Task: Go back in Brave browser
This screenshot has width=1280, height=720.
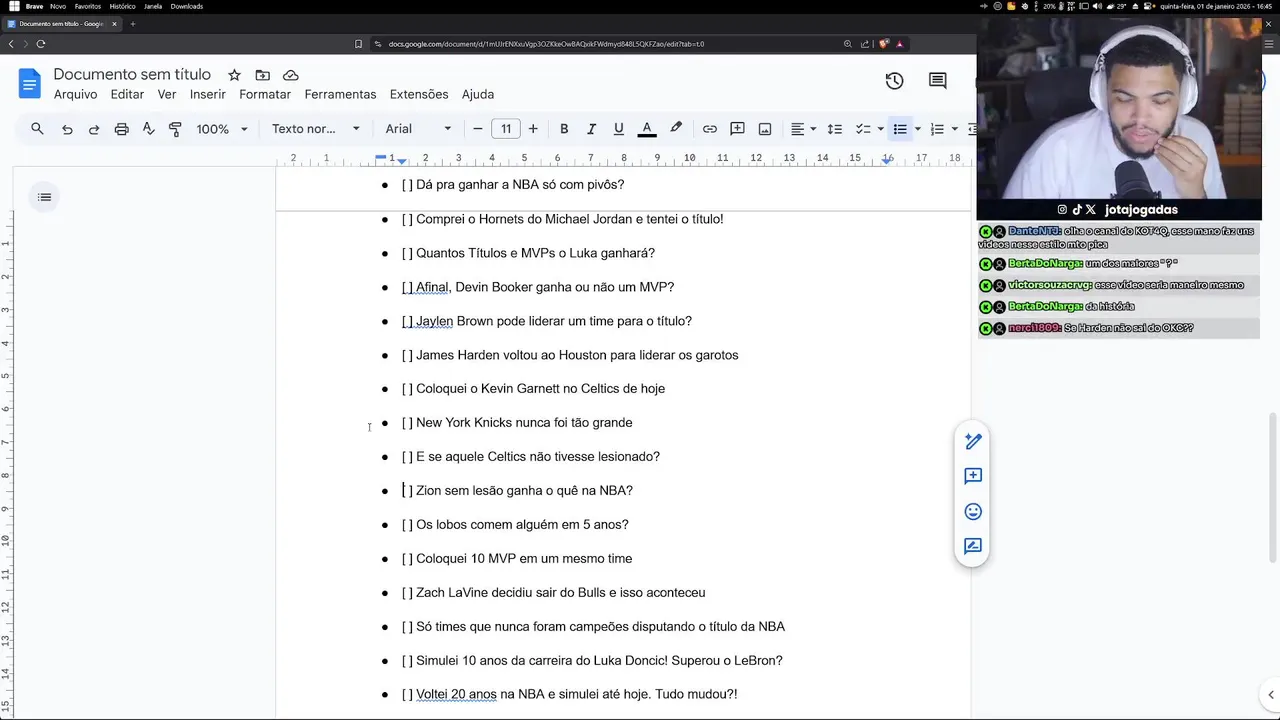Action: coord(11,44)
